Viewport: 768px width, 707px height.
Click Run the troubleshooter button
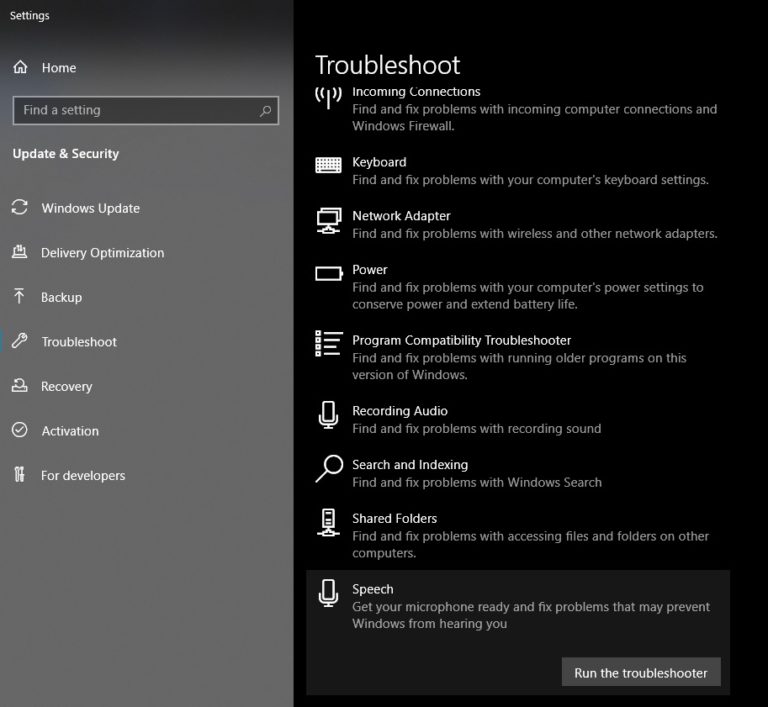tap(641, 672)
